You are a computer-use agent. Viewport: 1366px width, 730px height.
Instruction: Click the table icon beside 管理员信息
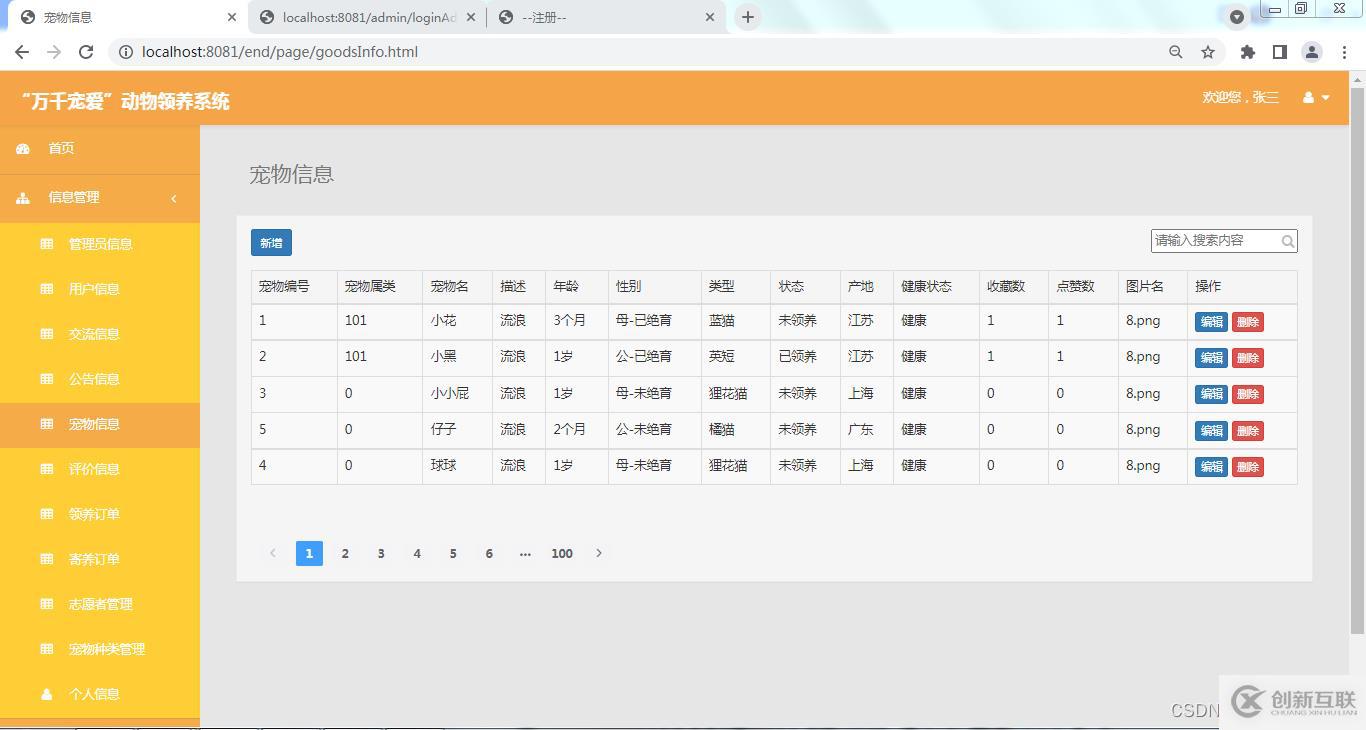point(47,244)
